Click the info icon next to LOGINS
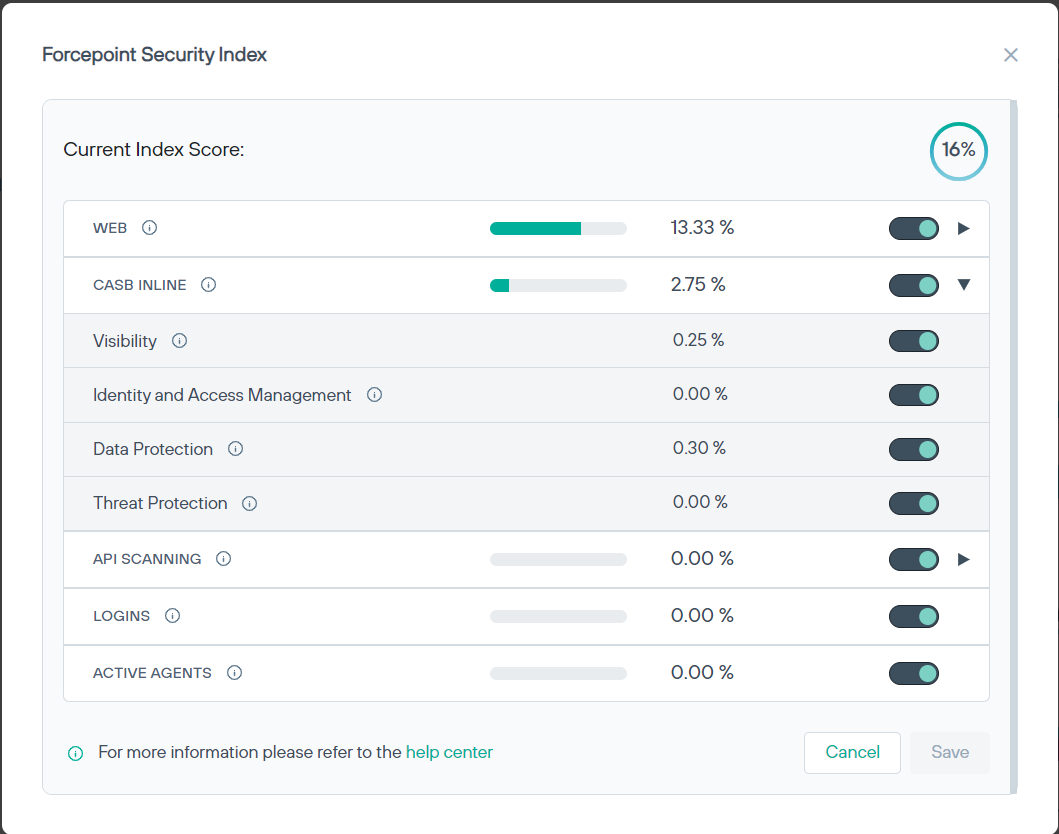This screenshot has width=1059, height=834. coord(172,616)
